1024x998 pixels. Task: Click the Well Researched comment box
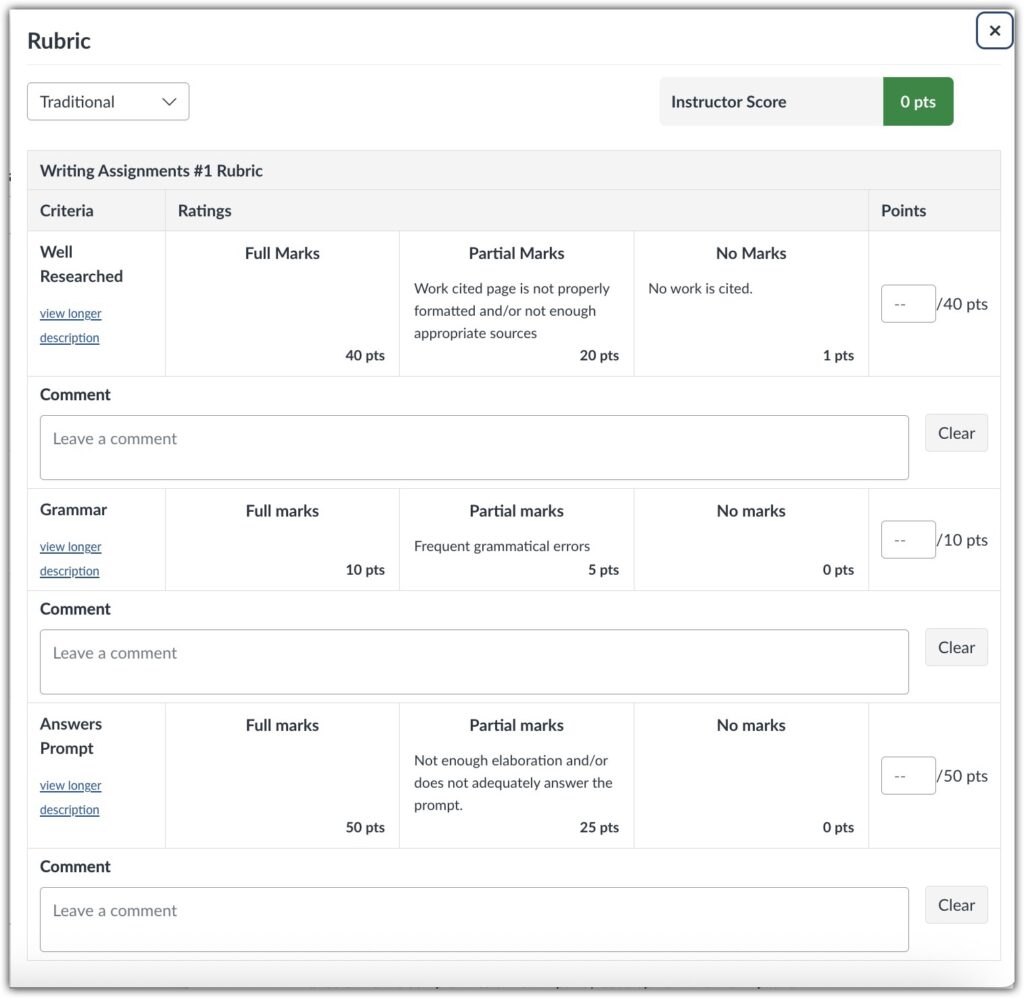[x=474, y=447]
